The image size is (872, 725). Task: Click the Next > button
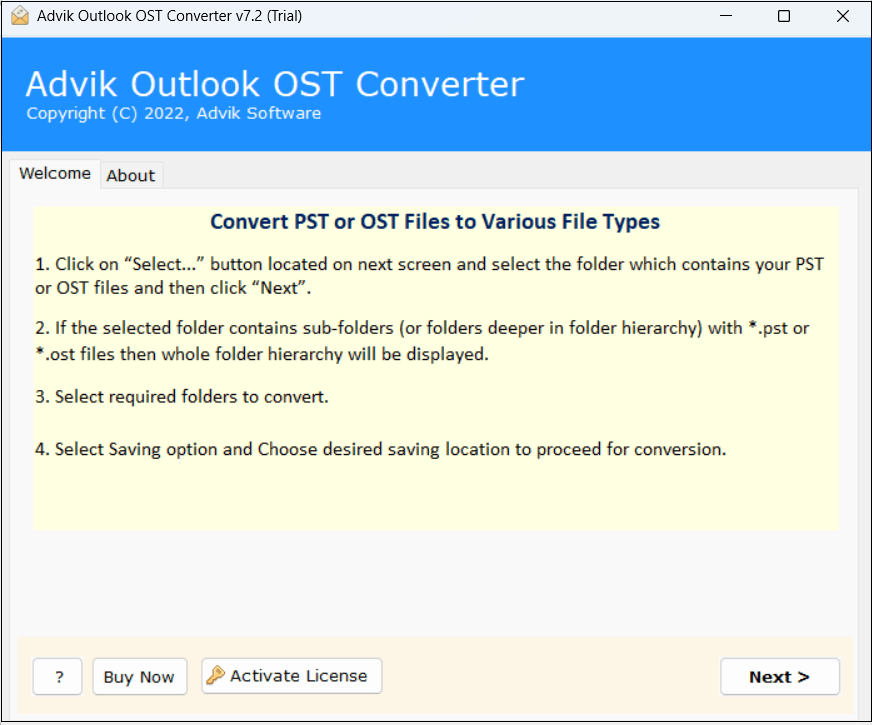pos(780,677)
